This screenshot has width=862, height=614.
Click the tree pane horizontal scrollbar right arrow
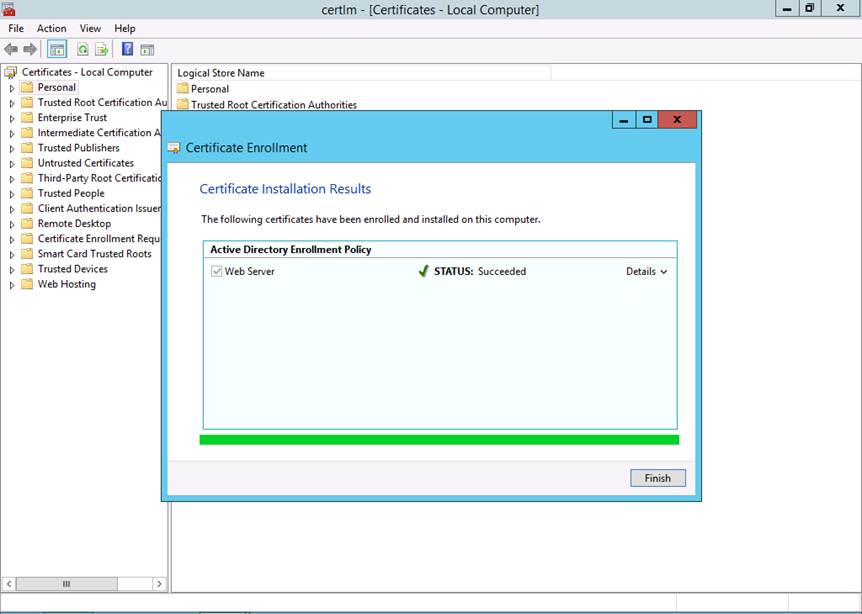158,583
